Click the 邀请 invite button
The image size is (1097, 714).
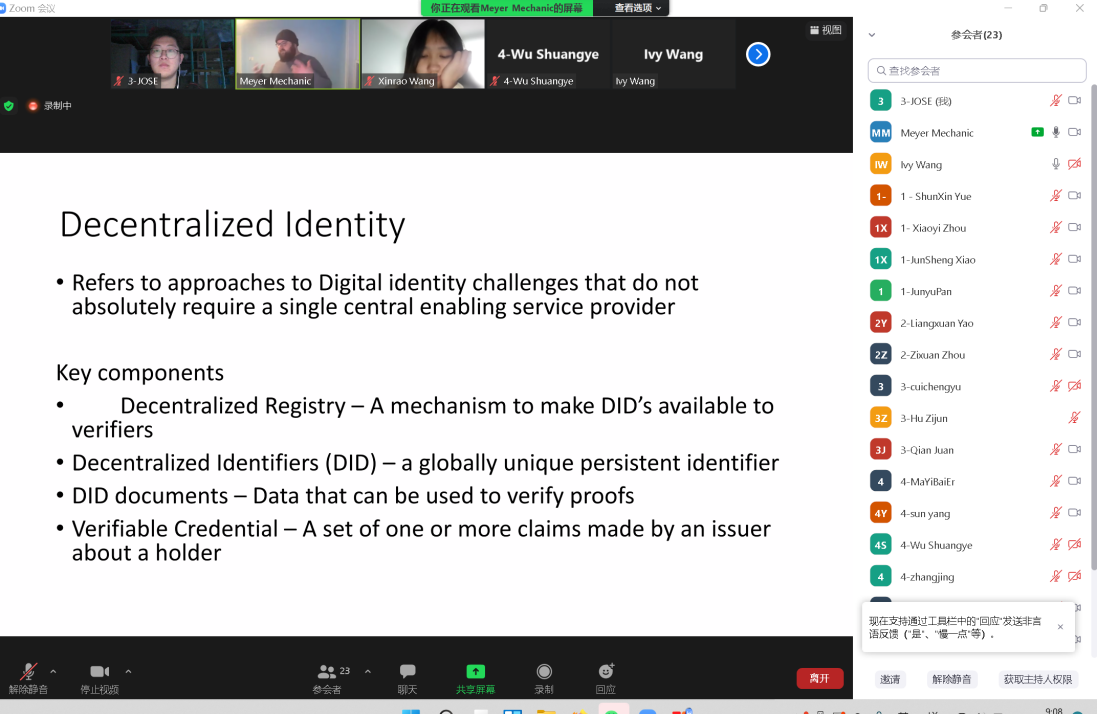point(890,679)
